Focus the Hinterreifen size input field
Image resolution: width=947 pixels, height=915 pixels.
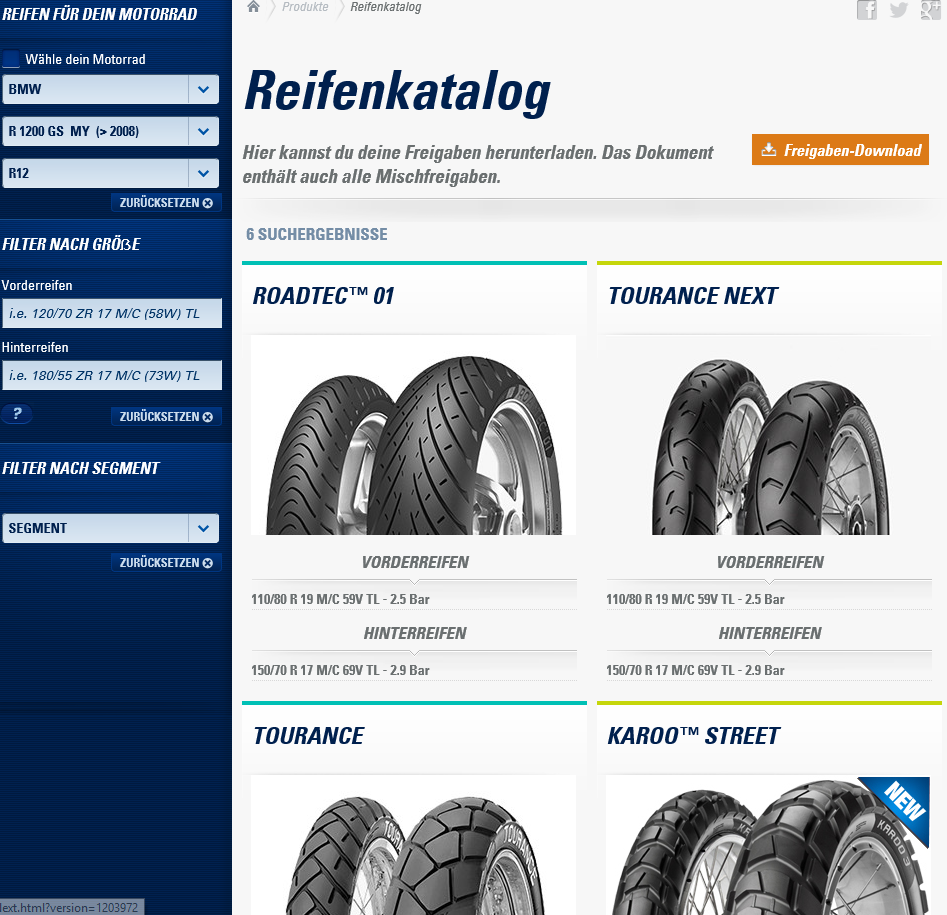click(112, 375)
